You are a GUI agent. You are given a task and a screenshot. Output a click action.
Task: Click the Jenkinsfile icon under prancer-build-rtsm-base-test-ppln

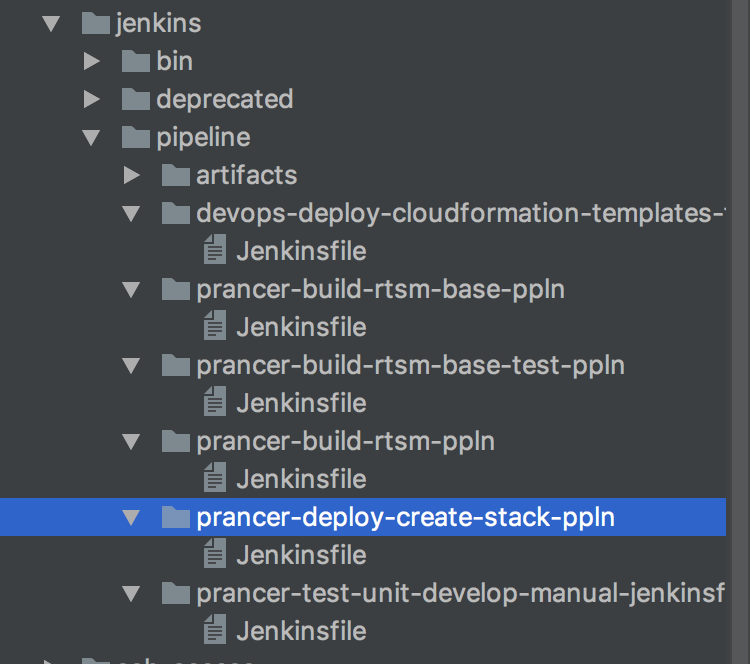(214, 403)
